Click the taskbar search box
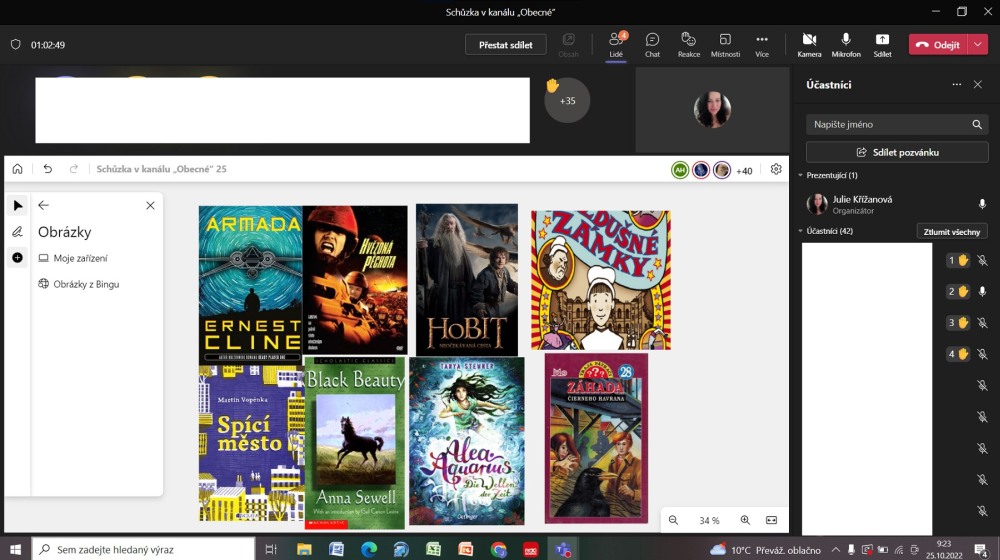 [x=143, y=549]
